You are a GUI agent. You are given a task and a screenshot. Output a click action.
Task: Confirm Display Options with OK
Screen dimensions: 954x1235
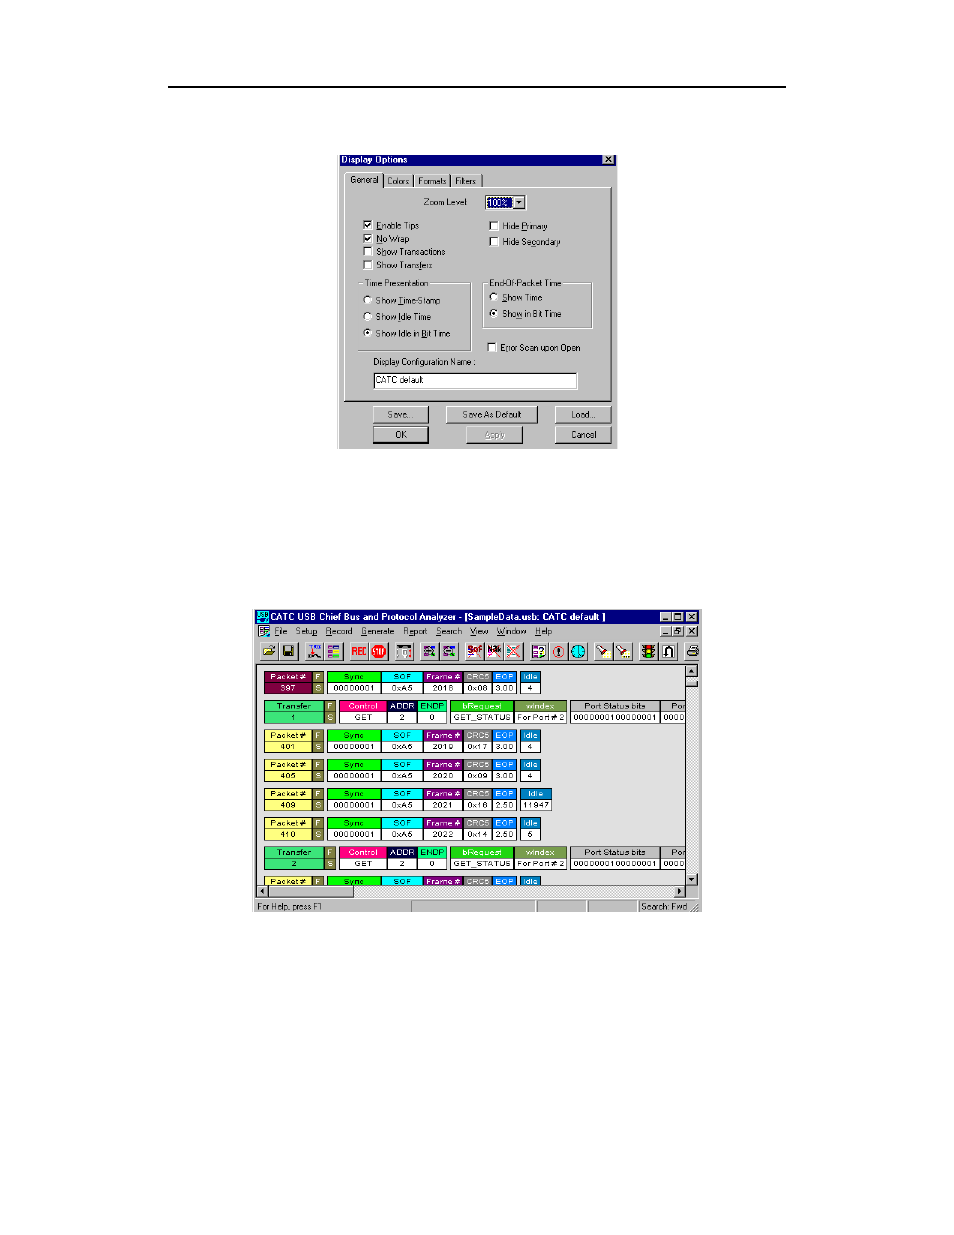(x=400, y=434)
